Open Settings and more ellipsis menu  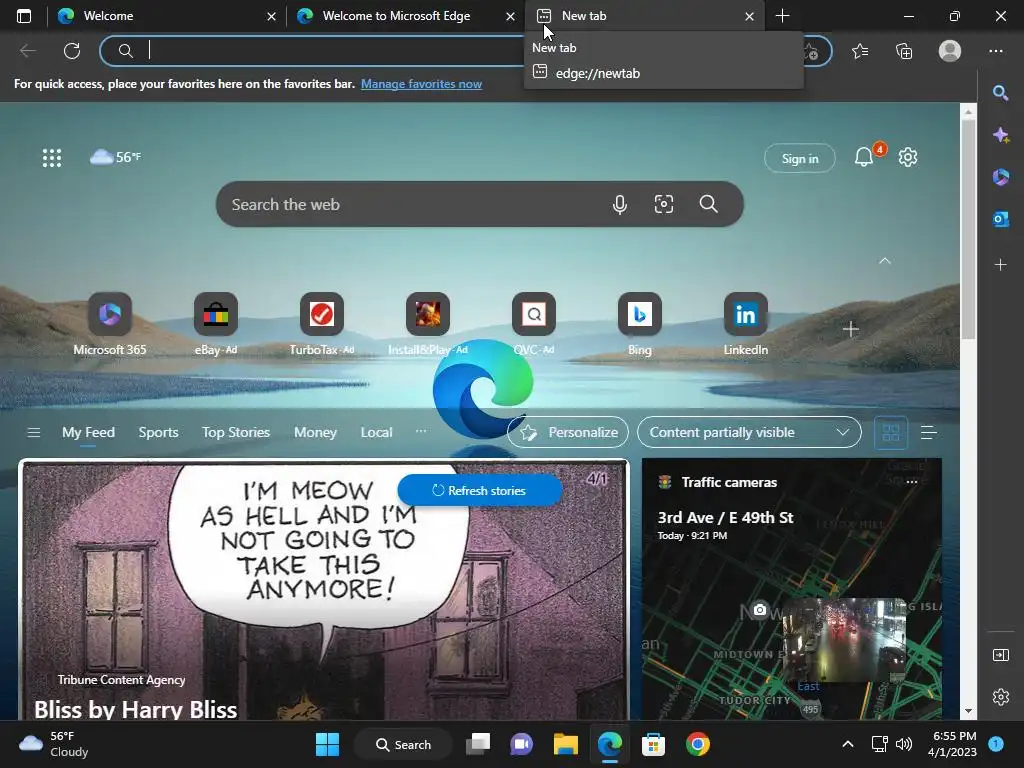pyautogui.click(x=995, y=51)
